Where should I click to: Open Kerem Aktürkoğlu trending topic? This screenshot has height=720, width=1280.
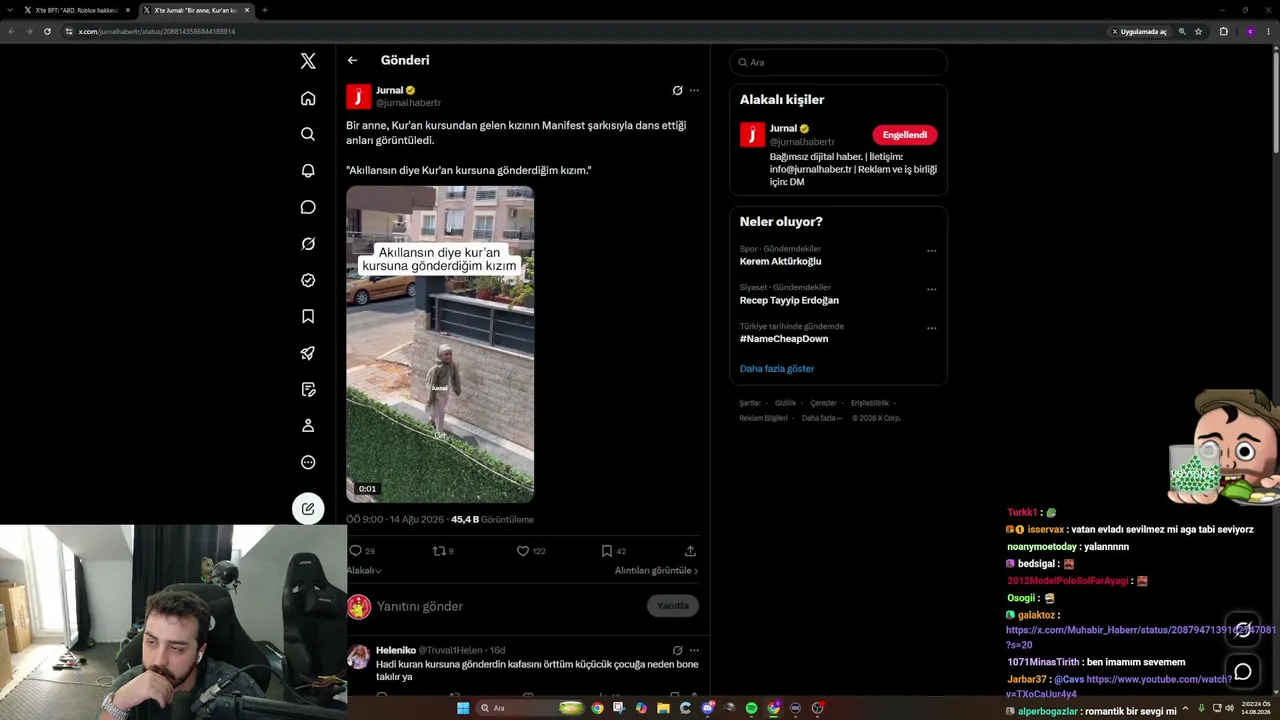click(x=780, y=261)
